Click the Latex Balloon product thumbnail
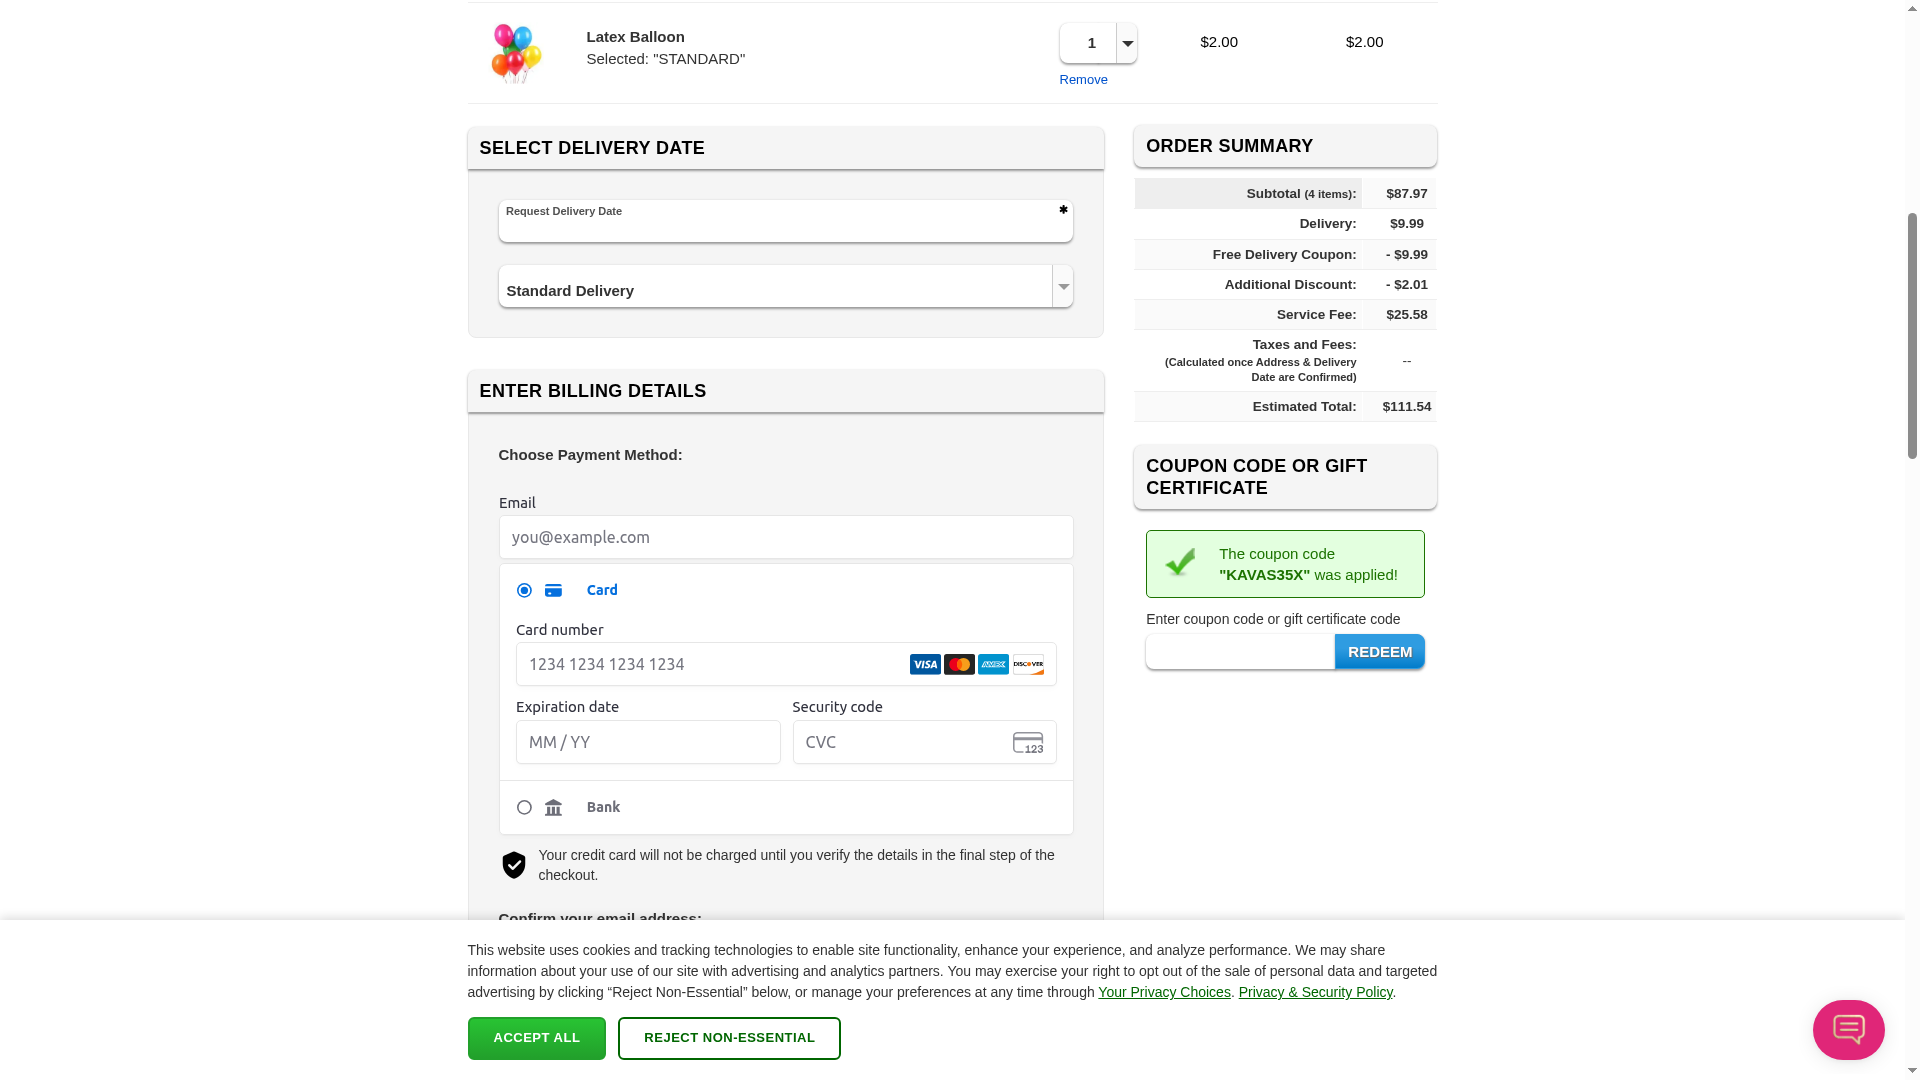Image resolution: width=1920 pixels, height=1080 pixels. click(516, 53)
